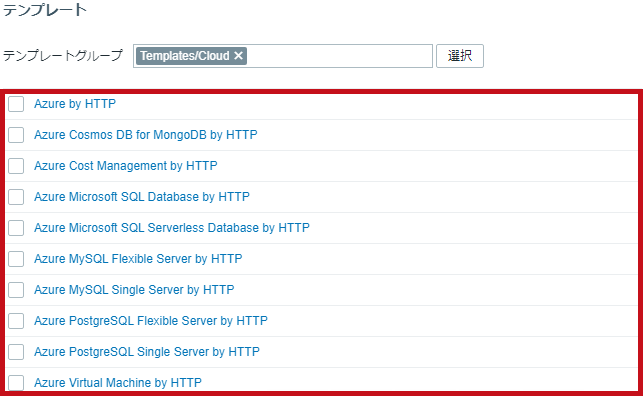Open Azure Microsoft SQL Database by HTTP

[x=142, y=197]
